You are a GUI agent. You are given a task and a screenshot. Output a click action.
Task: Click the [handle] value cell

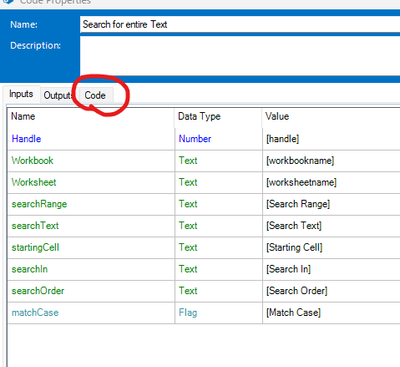tap(331, 139)
